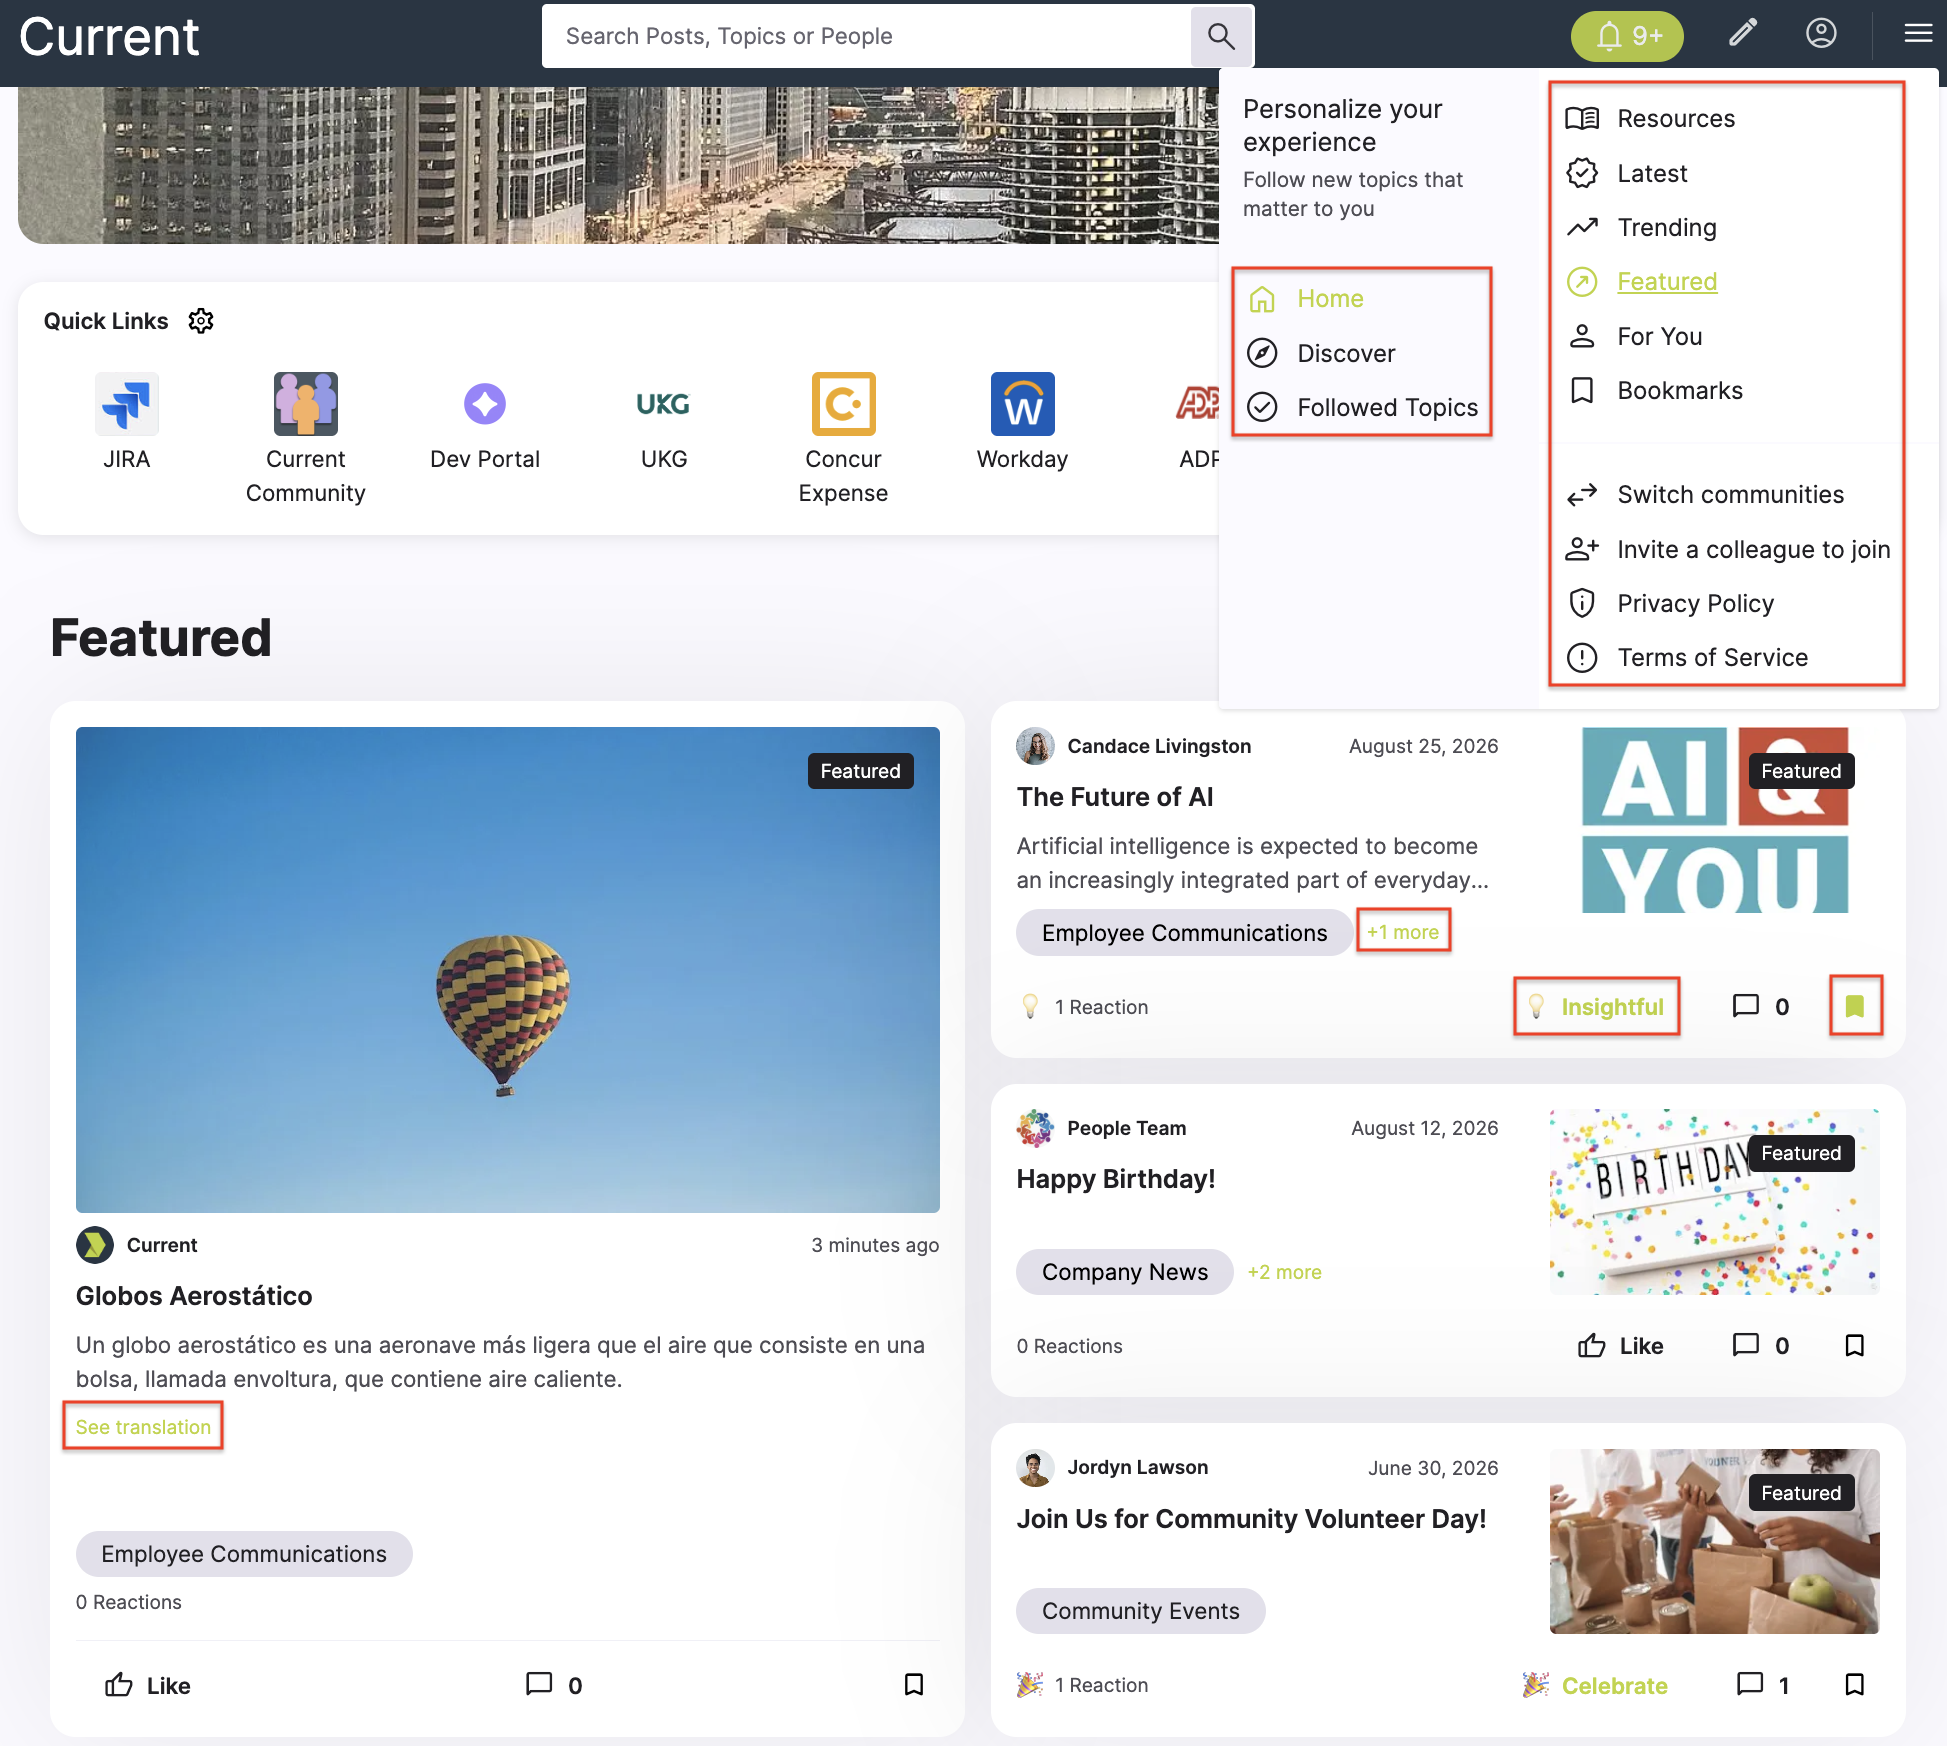Open the hot air balloon post image
Image resolution: width=1947 pixels, height=1746 pixels.
508,970
